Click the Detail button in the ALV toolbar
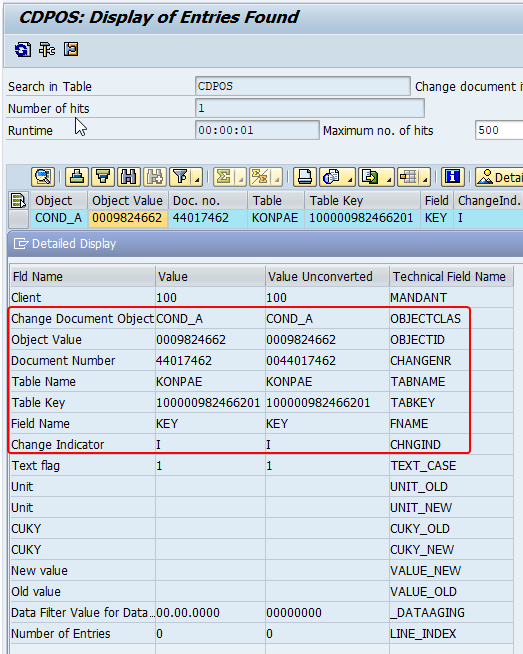Screen dimensions: 523x654 point(499,177)
